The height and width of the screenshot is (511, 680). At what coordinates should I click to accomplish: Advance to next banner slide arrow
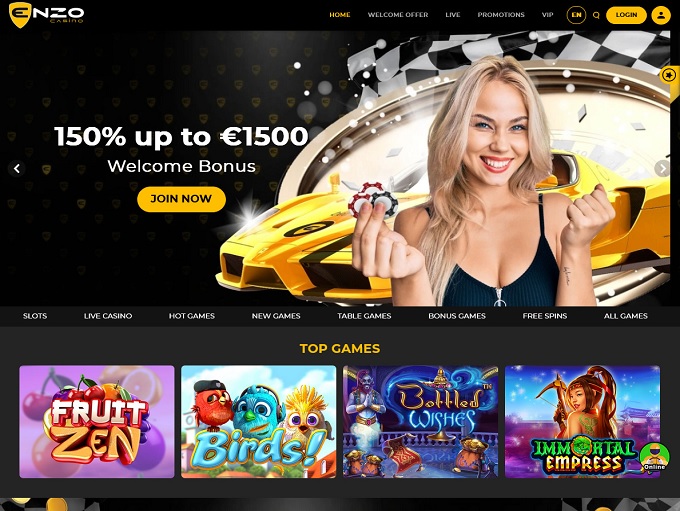[x=662, y=168]
